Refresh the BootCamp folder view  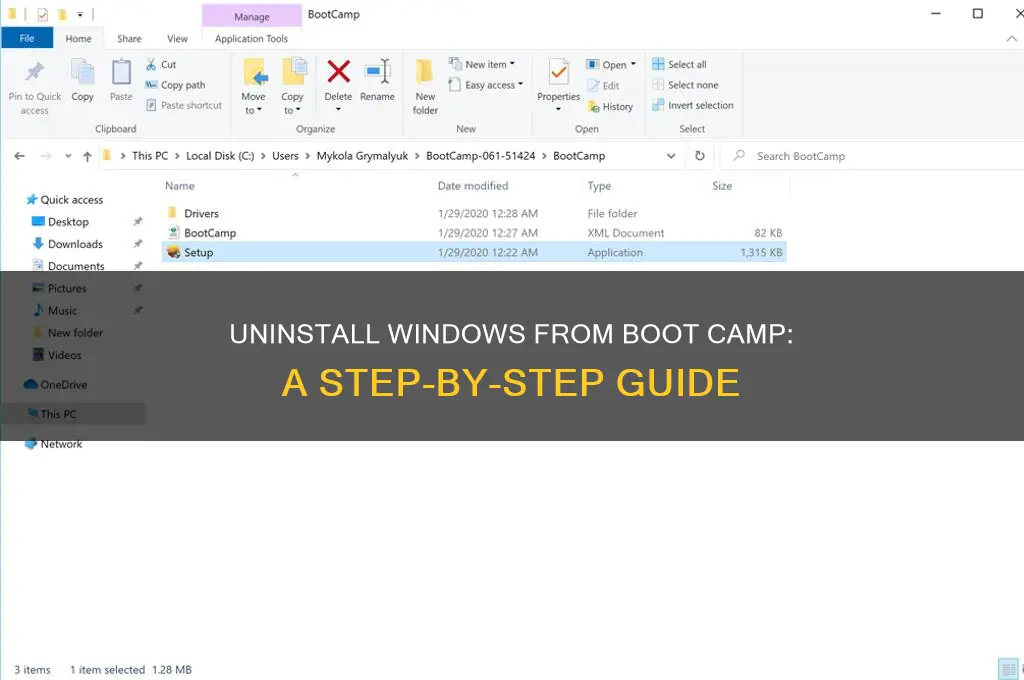click(x=699, y=156)
